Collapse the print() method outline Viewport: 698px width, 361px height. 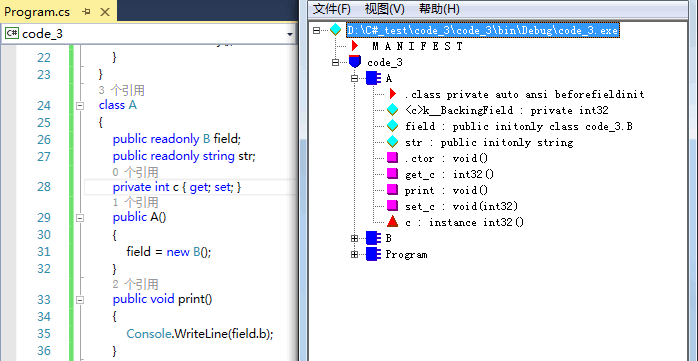click(x=80, y=300)
